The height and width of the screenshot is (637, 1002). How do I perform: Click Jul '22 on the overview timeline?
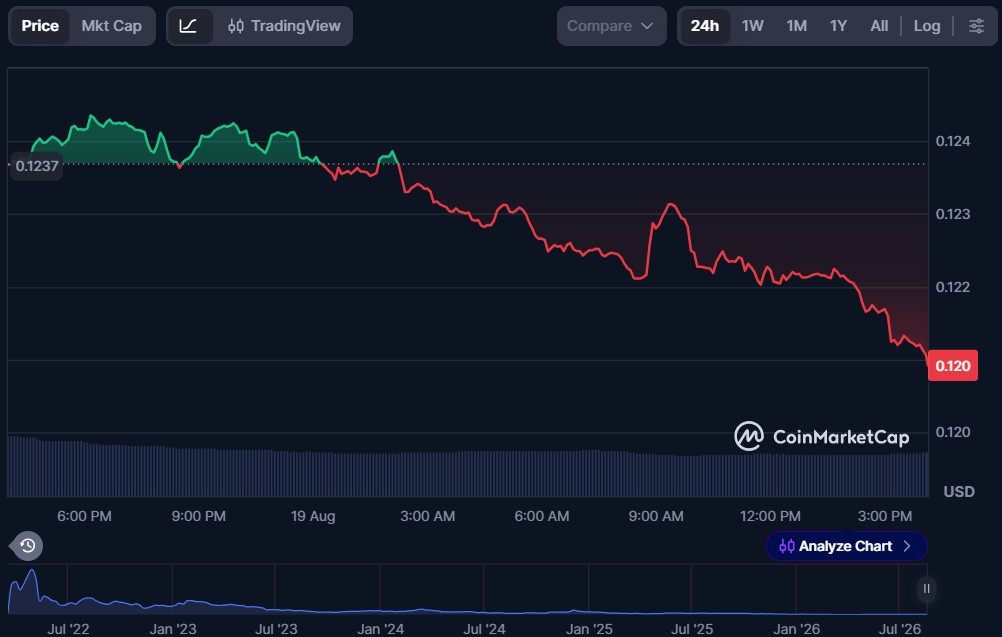tap(68, 629)
